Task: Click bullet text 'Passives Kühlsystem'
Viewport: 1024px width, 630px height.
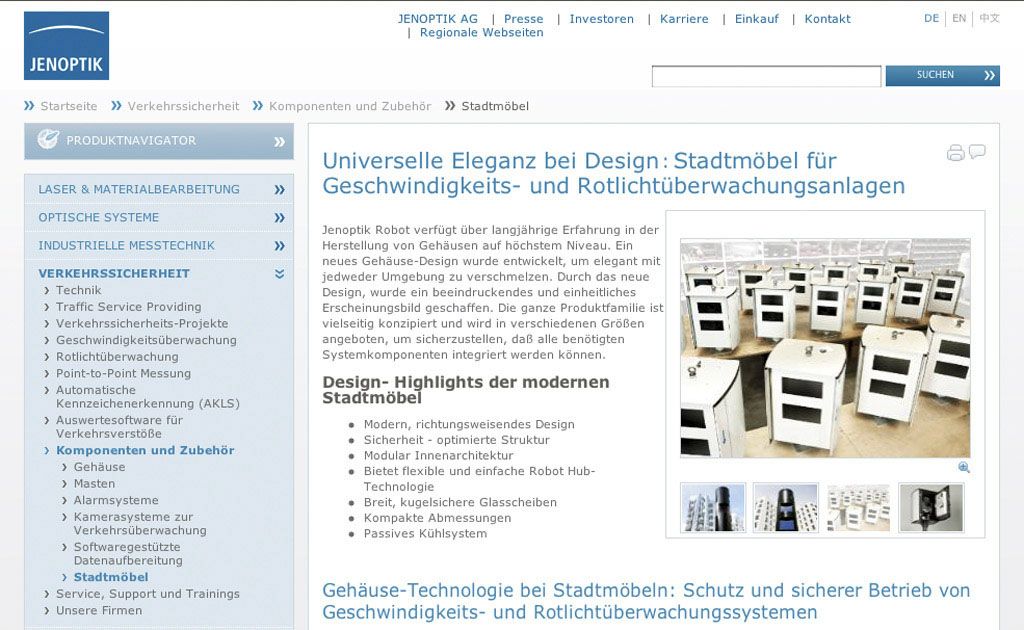Action: coord(425,533)
